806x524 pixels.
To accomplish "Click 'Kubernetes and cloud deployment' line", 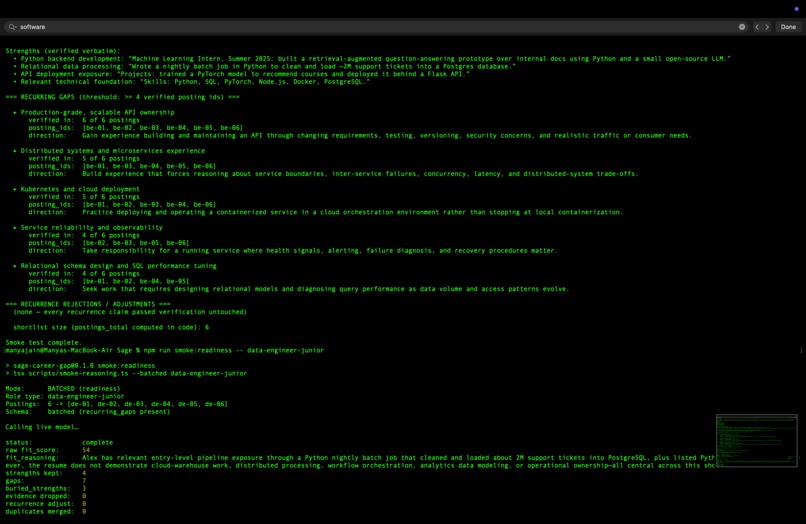I will 76,189.
